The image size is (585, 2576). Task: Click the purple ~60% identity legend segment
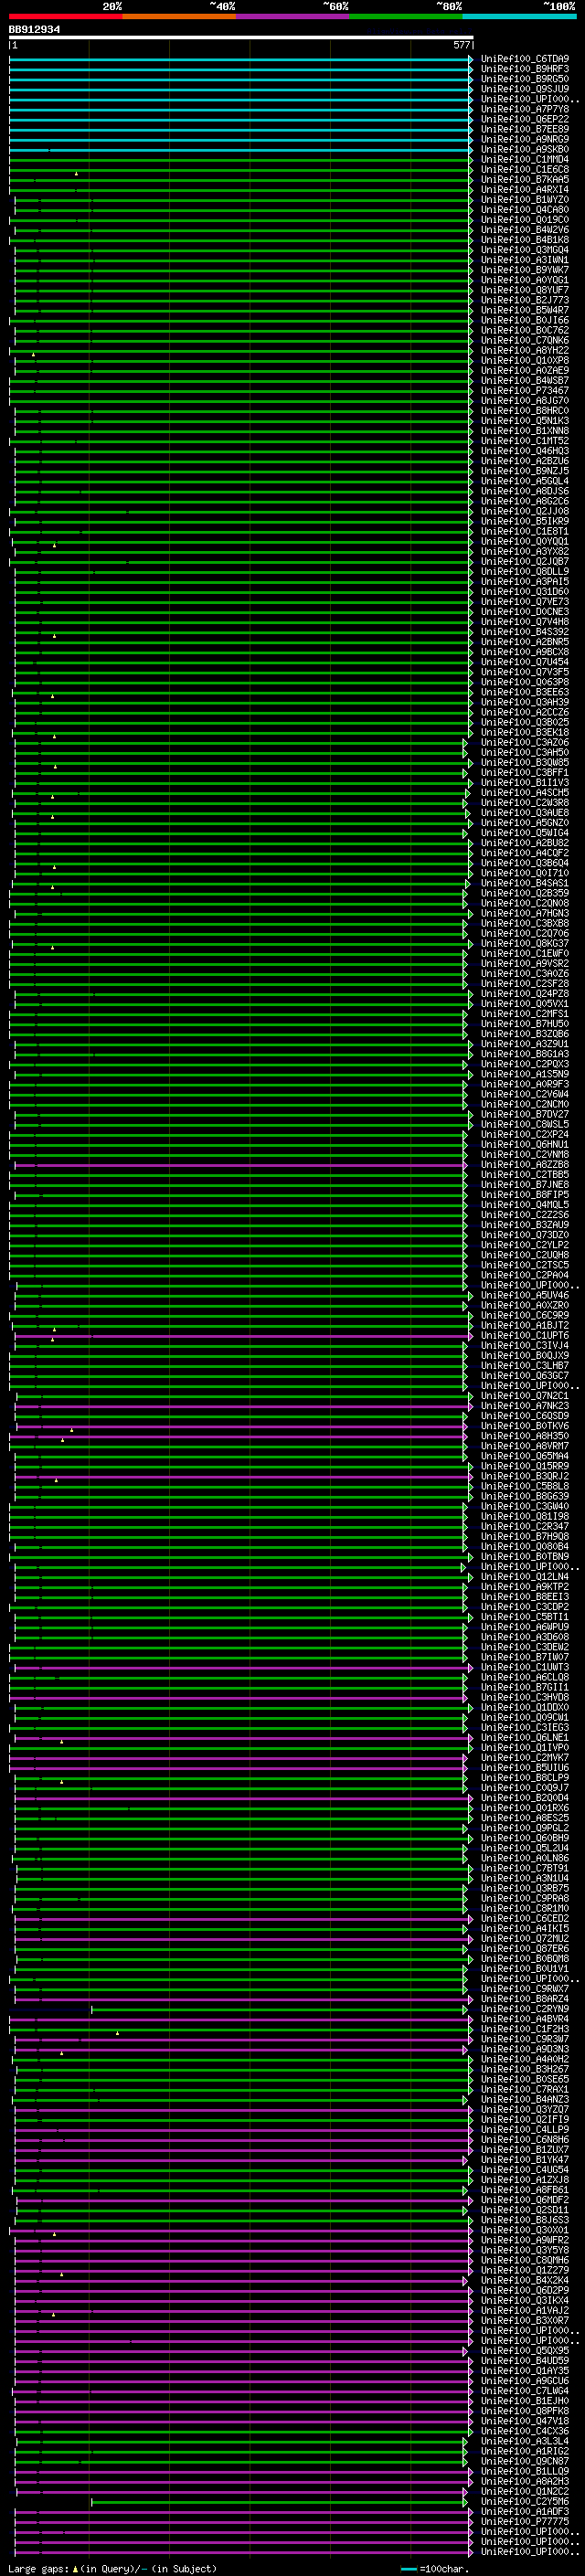293,16
